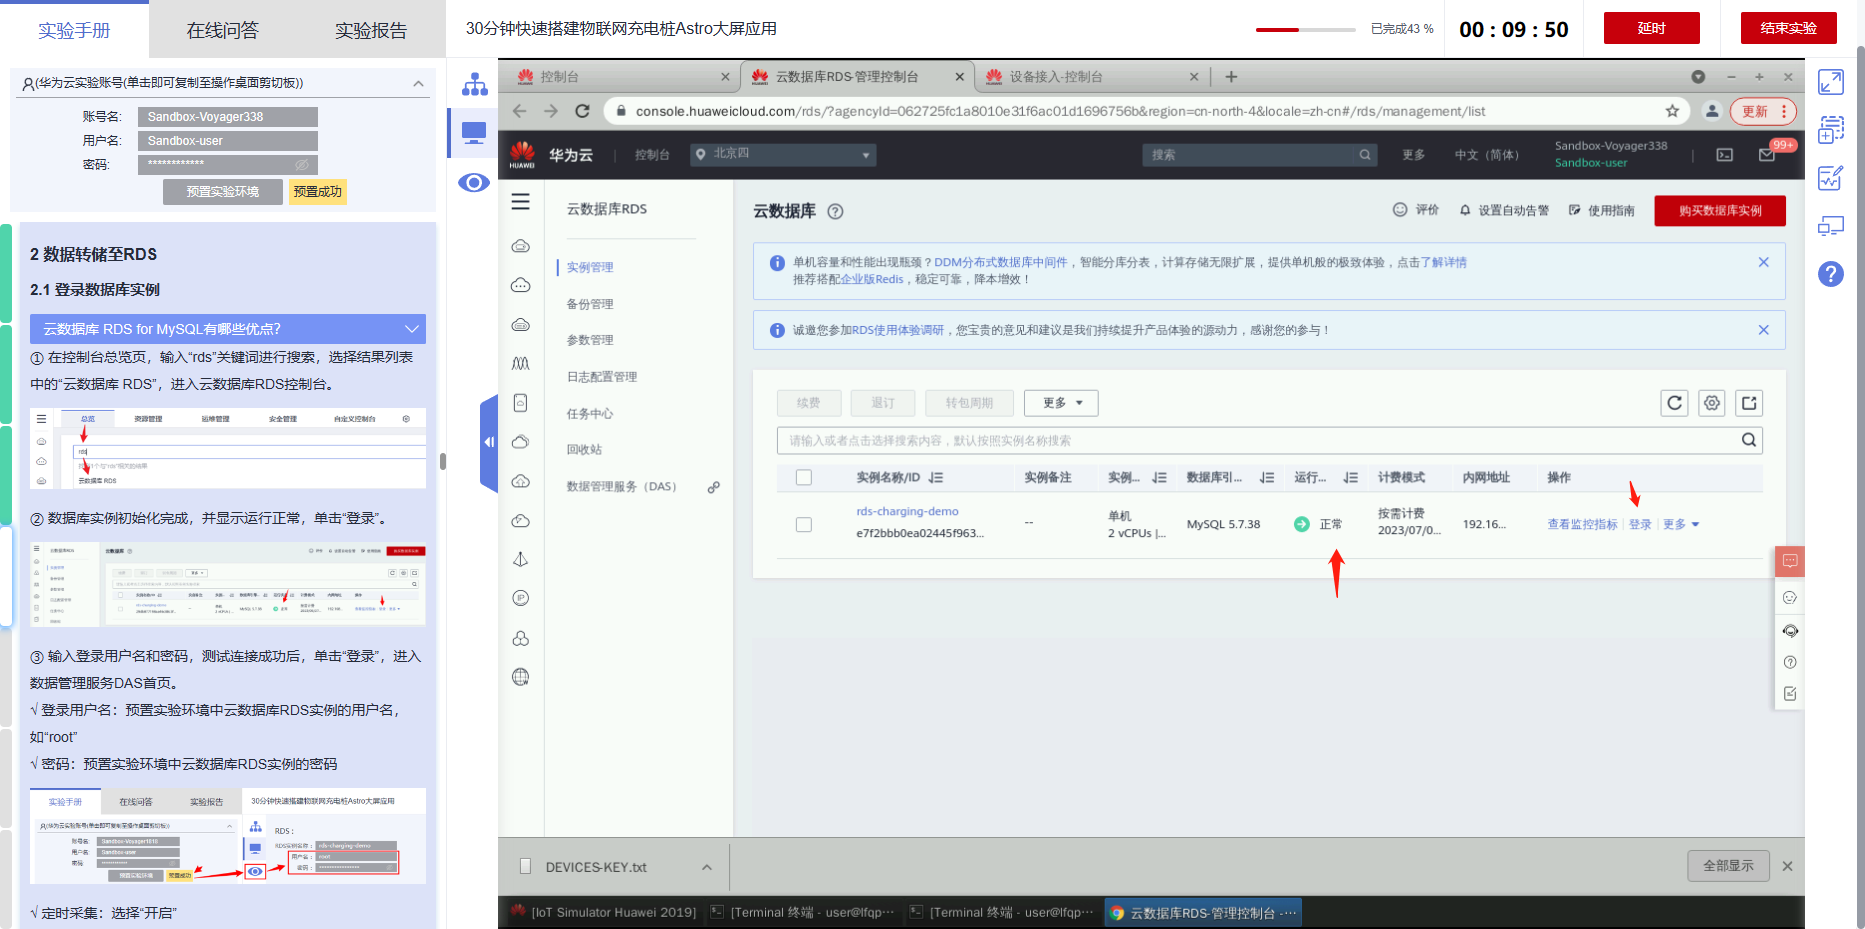Screen dimensions: 1865x929
Task: Expand the 更多 dropdown in the rds-charging-demo row
Action: coord(1681,524)
